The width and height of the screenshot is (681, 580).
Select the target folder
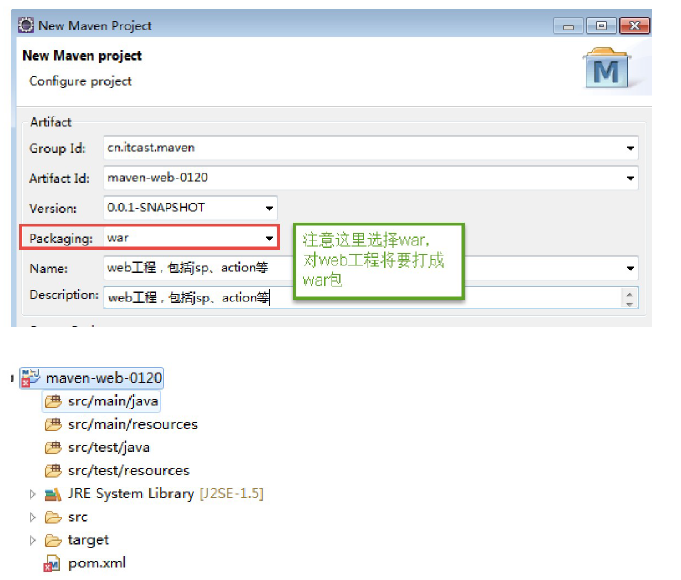click(88, 540)
